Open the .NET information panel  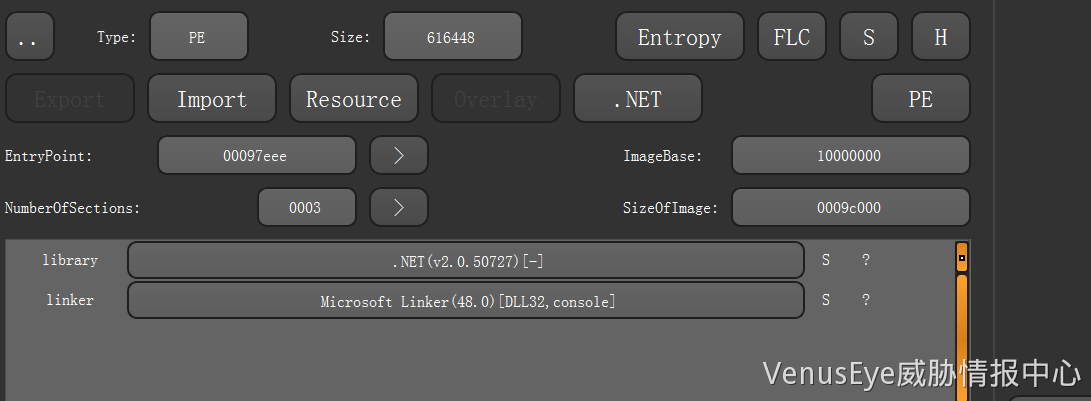637,99
